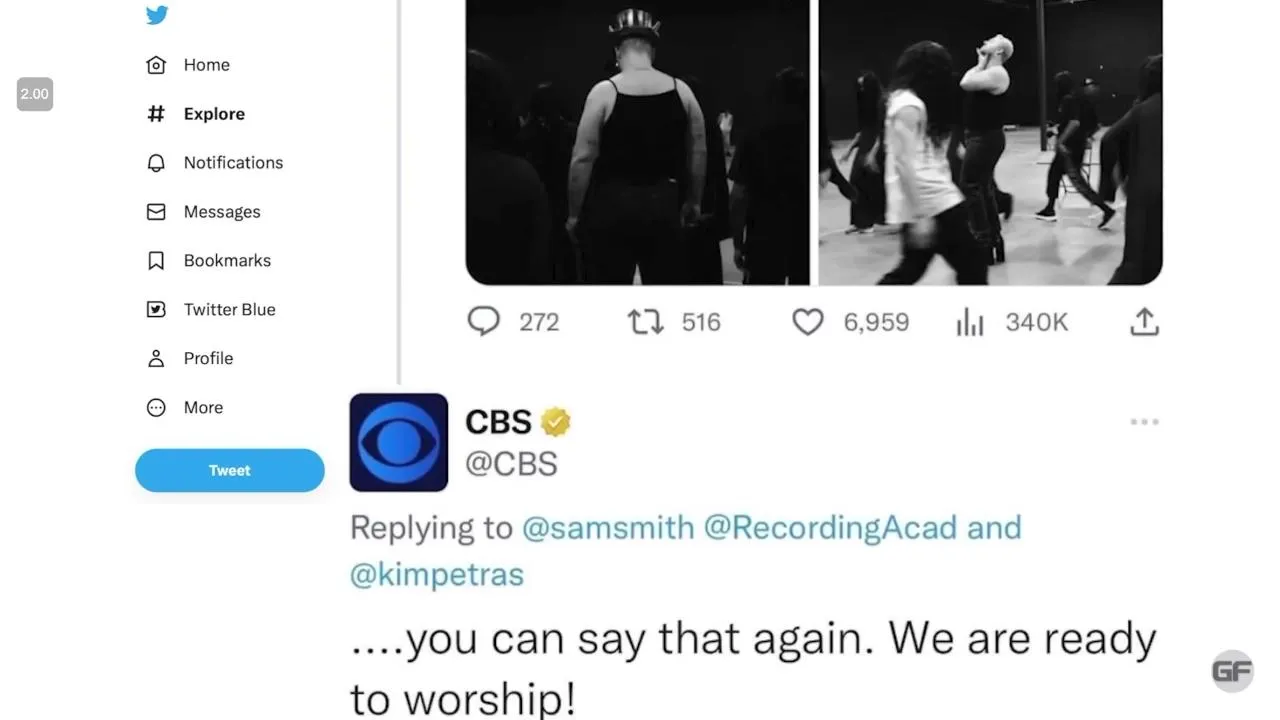Image resolution: width=1280 pixels, height=720 pixels.
Task: Like the tweet with heart icon
Action: pos(808,322)
